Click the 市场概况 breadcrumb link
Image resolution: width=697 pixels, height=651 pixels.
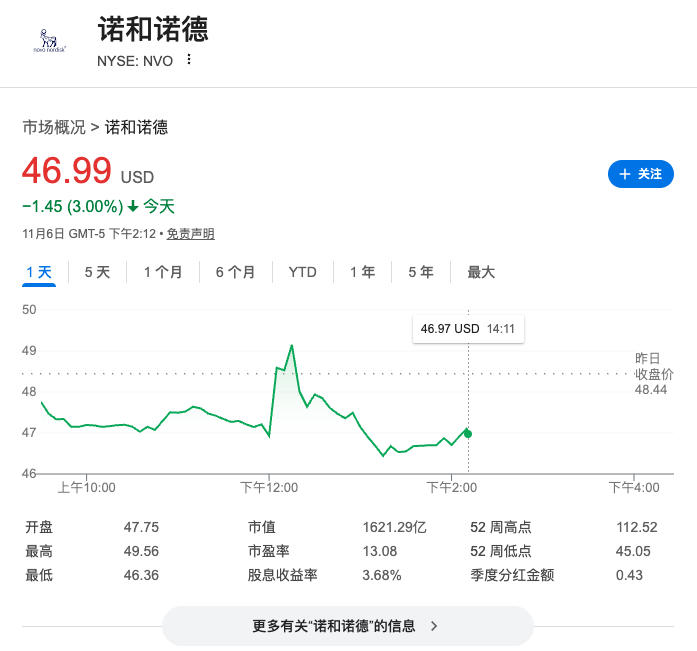pyautogui.click(x=54, y=127)
